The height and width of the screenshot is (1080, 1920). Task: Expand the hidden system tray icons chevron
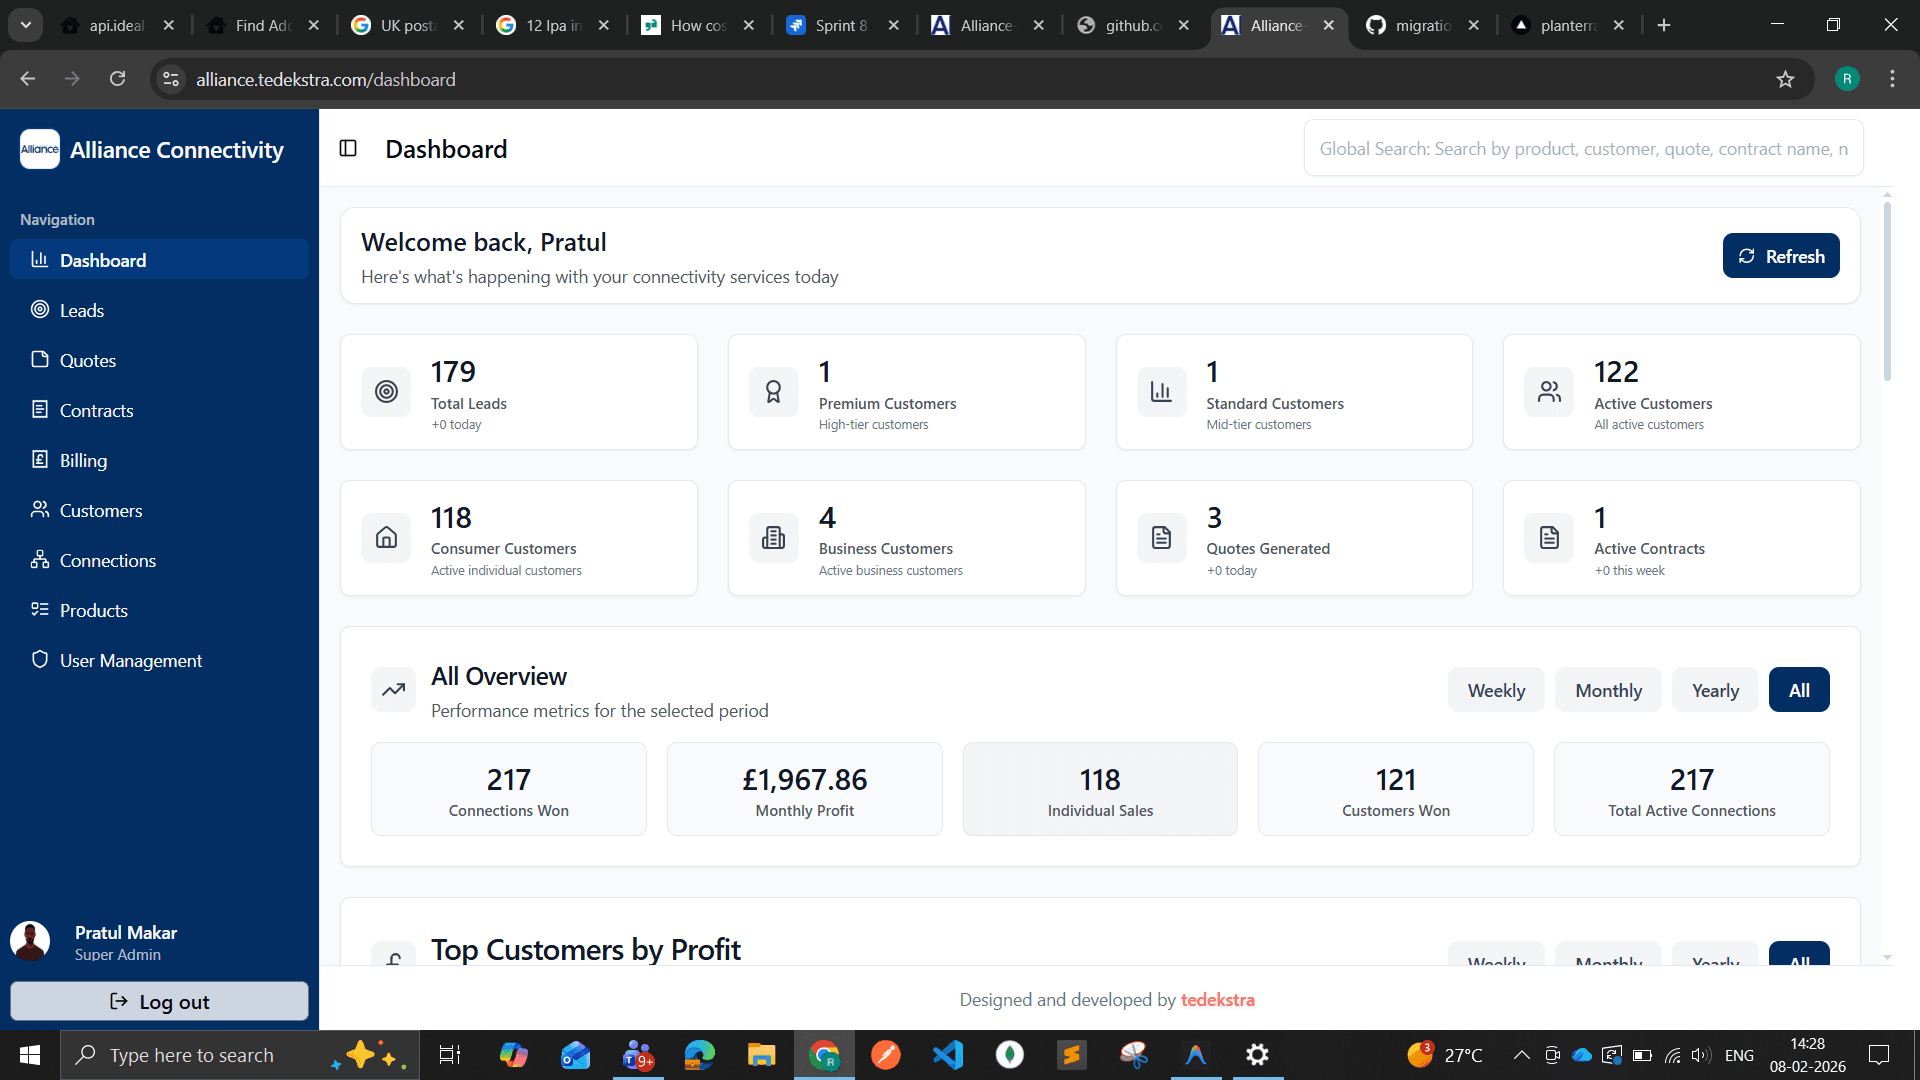point(1521,1055)
